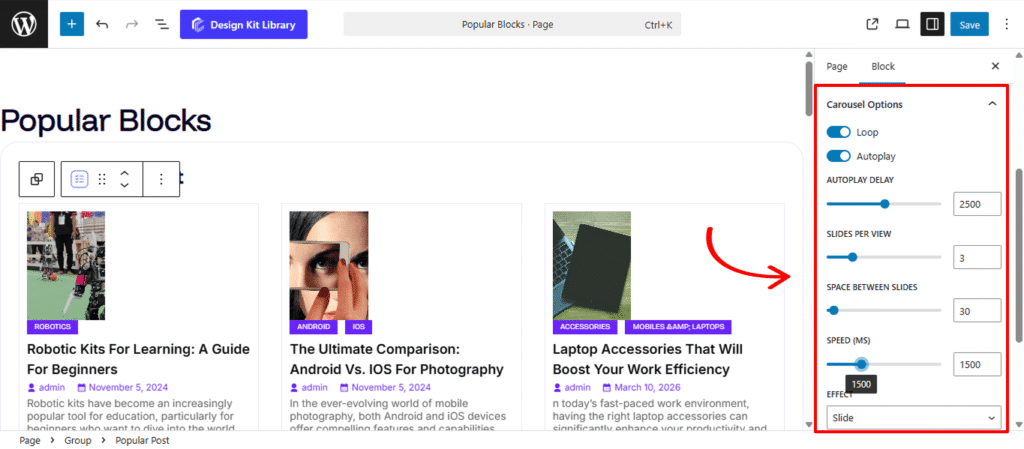Click the Design Kit Library button
The height and width of the screenshot is (449, 1024).
tap(244, 24)
